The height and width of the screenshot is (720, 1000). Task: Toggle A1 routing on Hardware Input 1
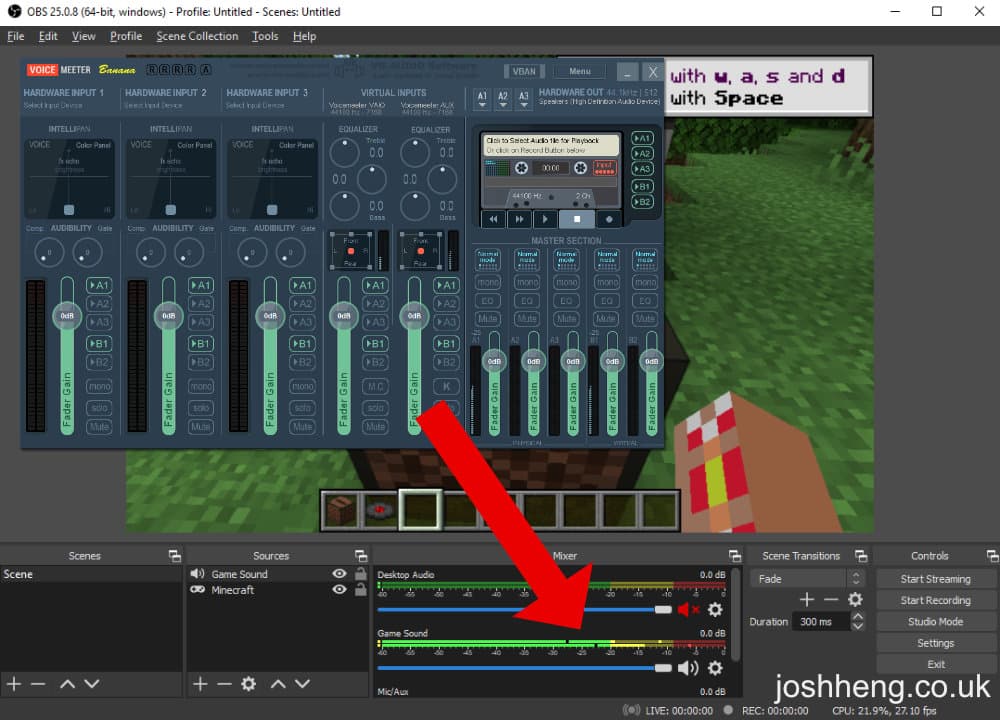point(99,285)
